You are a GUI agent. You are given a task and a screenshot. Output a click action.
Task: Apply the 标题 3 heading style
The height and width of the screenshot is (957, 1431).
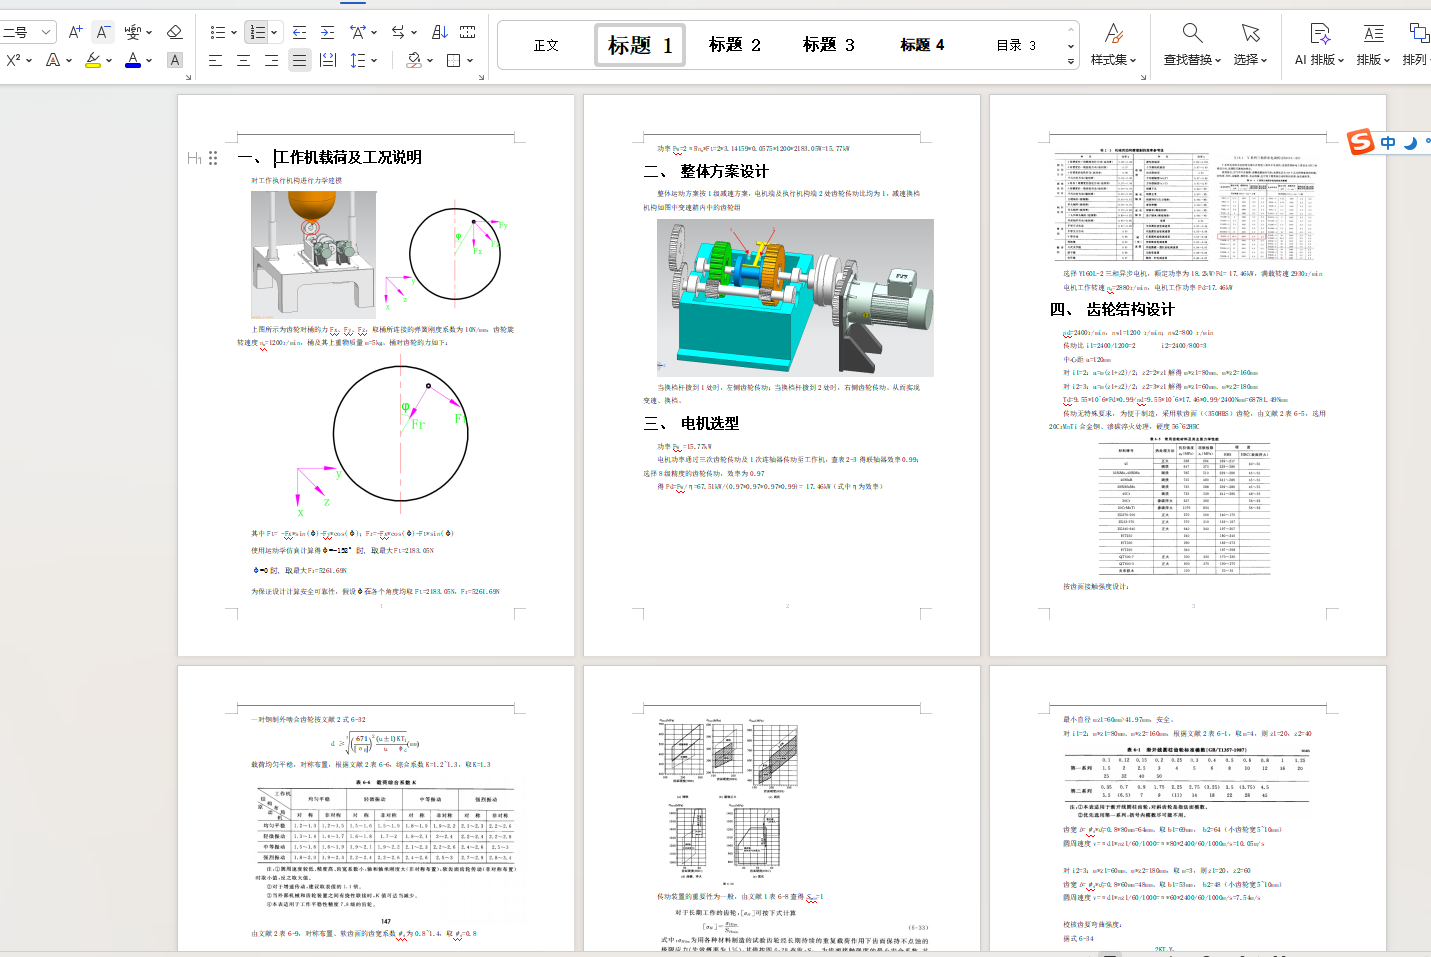click(829, 45)
